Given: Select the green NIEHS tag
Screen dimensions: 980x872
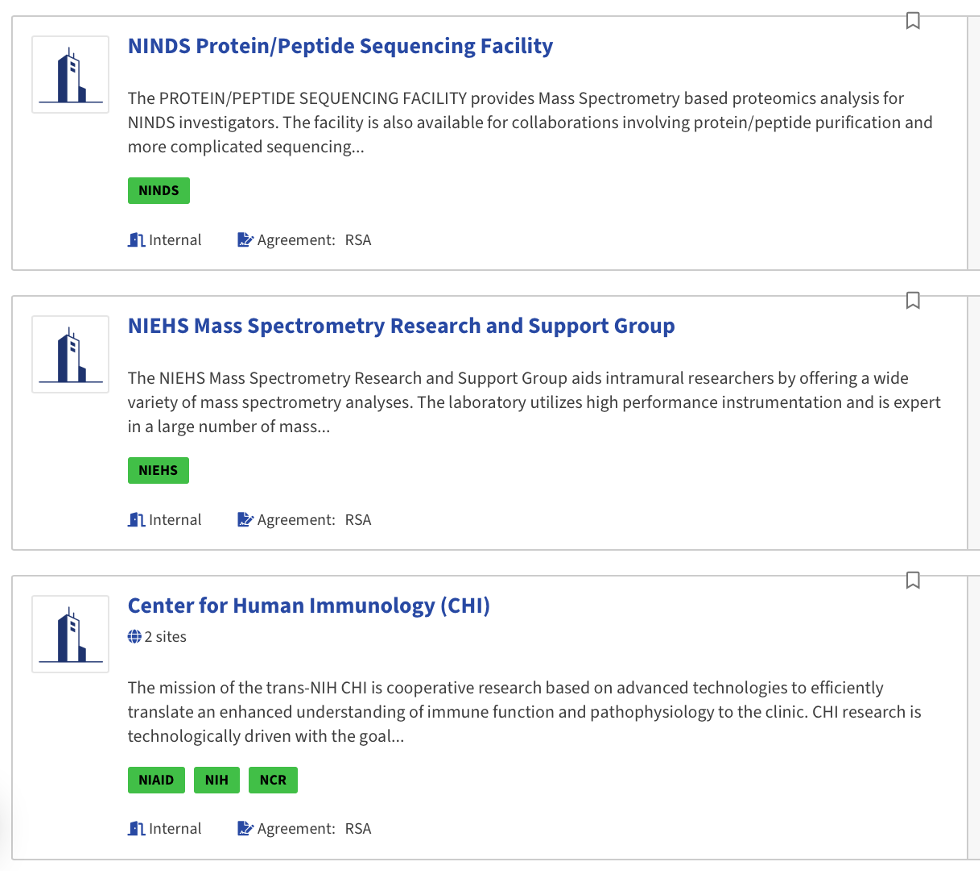Looking at the screenshot, I should coord(158,471).
